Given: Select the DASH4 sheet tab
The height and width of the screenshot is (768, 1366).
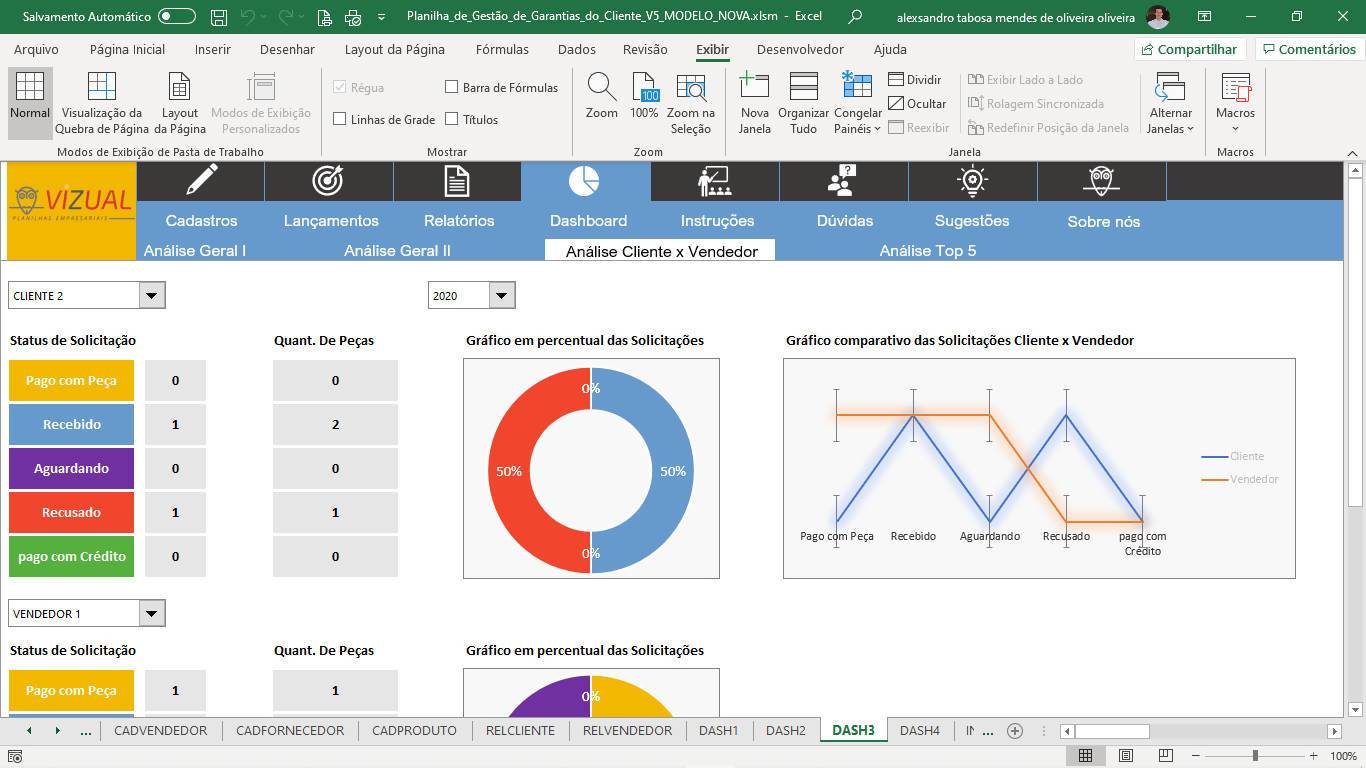Looking at the screenshot, I should point(919,731).
